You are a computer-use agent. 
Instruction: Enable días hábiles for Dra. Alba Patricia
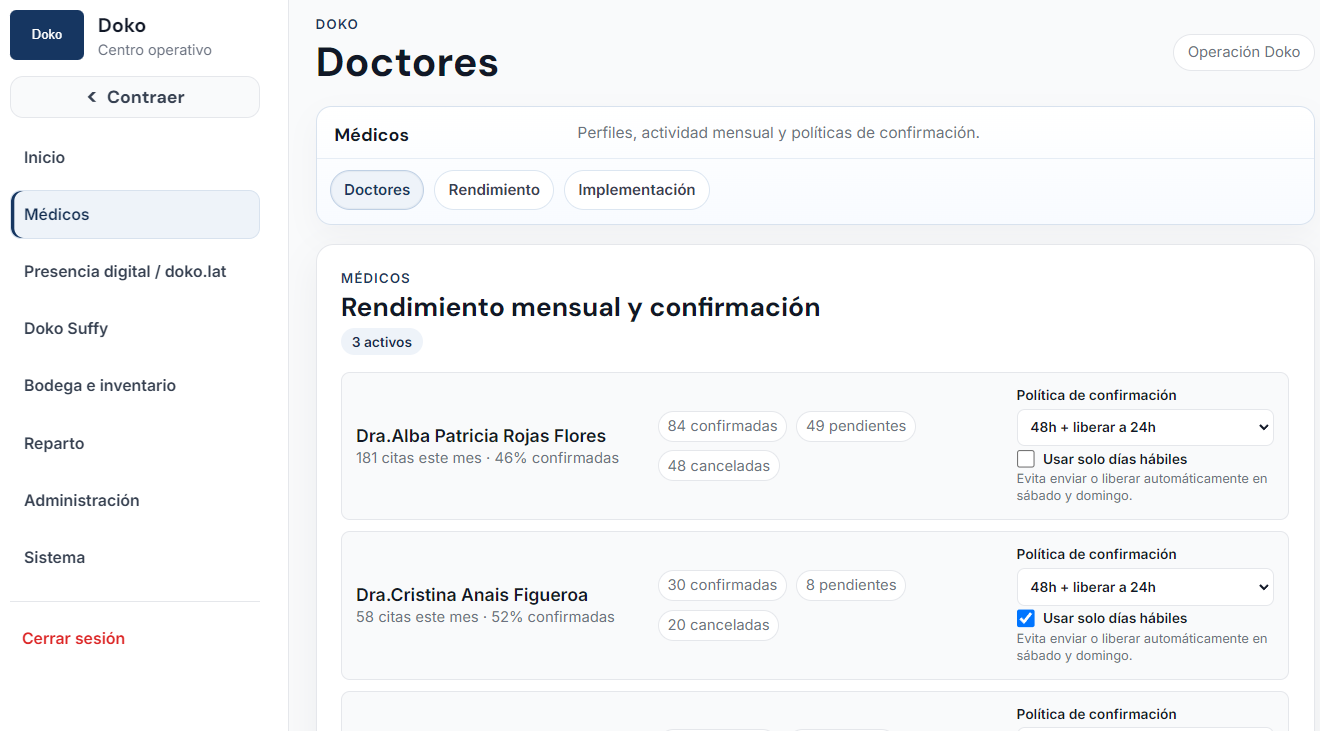click(1026, 459)
